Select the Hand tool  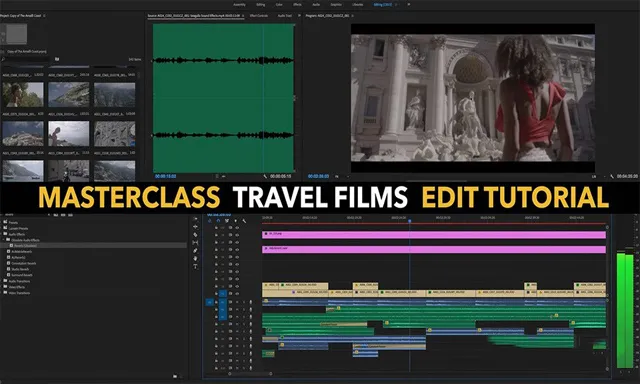pos(195,258)
